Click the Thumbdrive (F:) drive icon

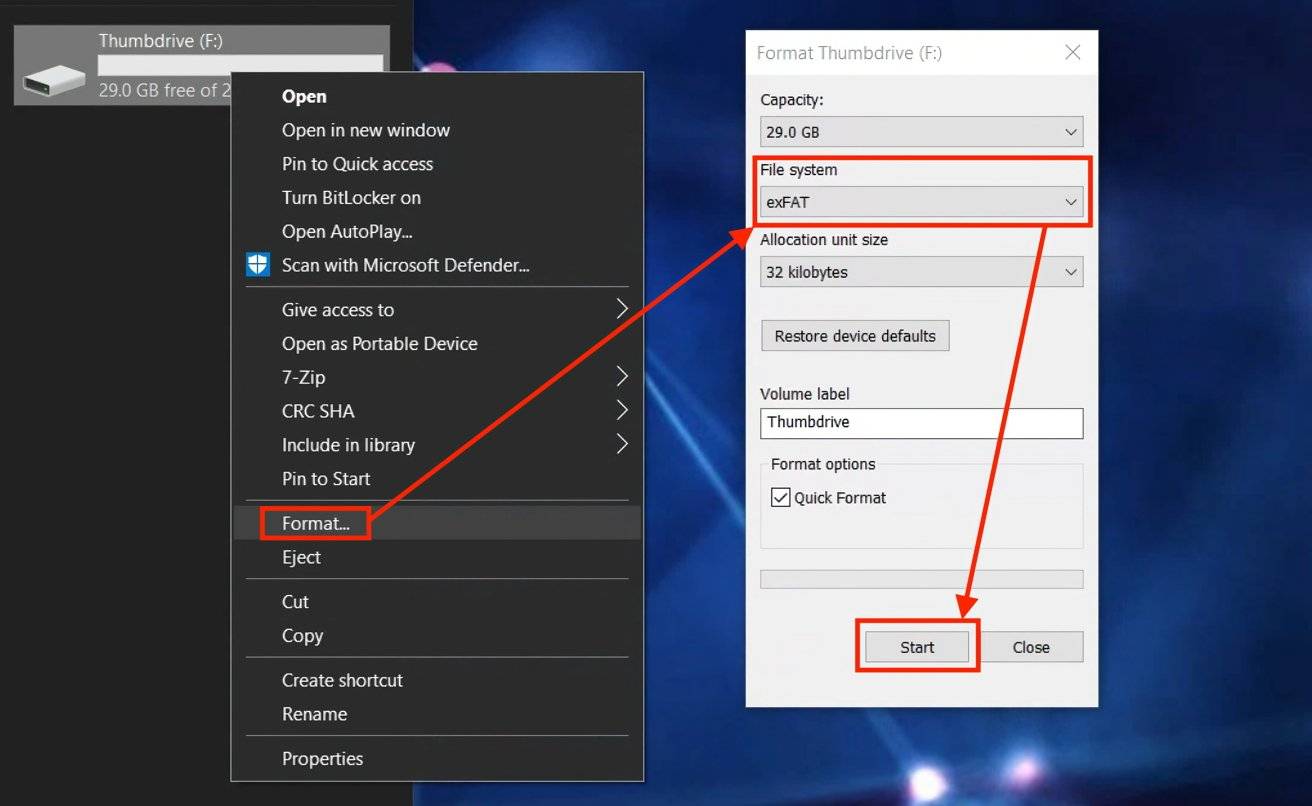coord(55,78)
